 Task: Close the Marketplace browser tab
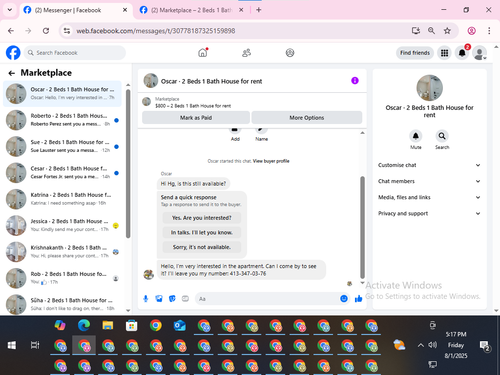(241, 10)
